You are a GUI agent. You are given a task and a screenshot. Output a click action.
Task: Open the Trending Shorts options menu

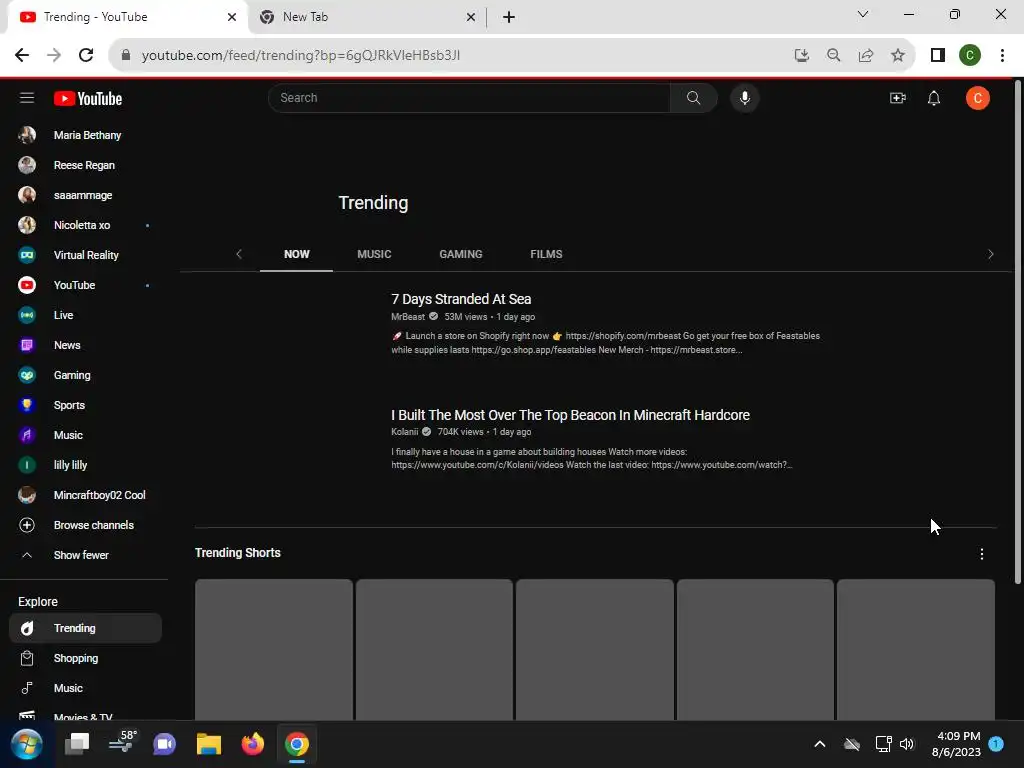pyautogui.click(x=982, y=554)
